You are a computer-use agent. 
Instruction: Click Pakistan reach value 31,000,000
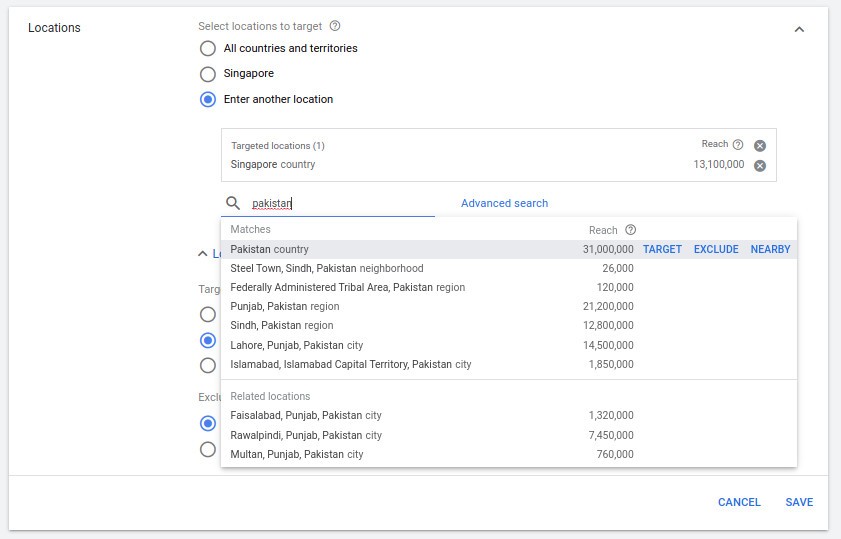tap(608, 249)
